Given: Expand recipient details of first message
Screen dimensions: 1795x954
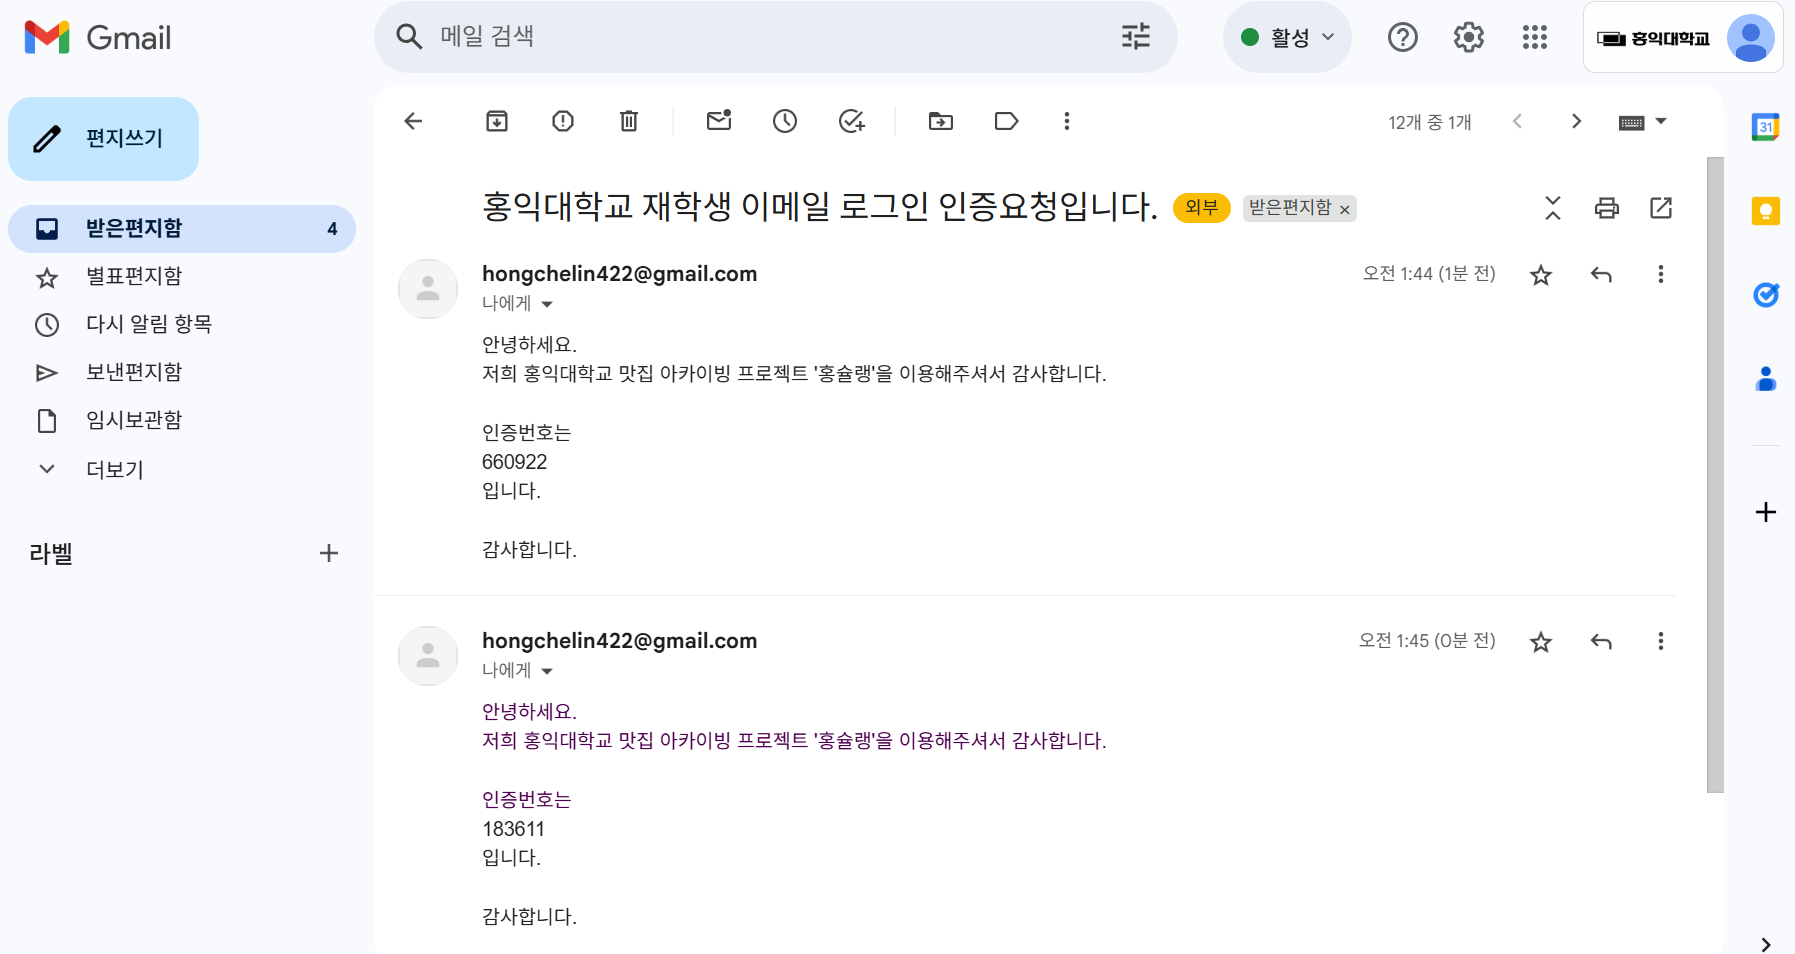Looking at the screenshot, I should 547,304.
